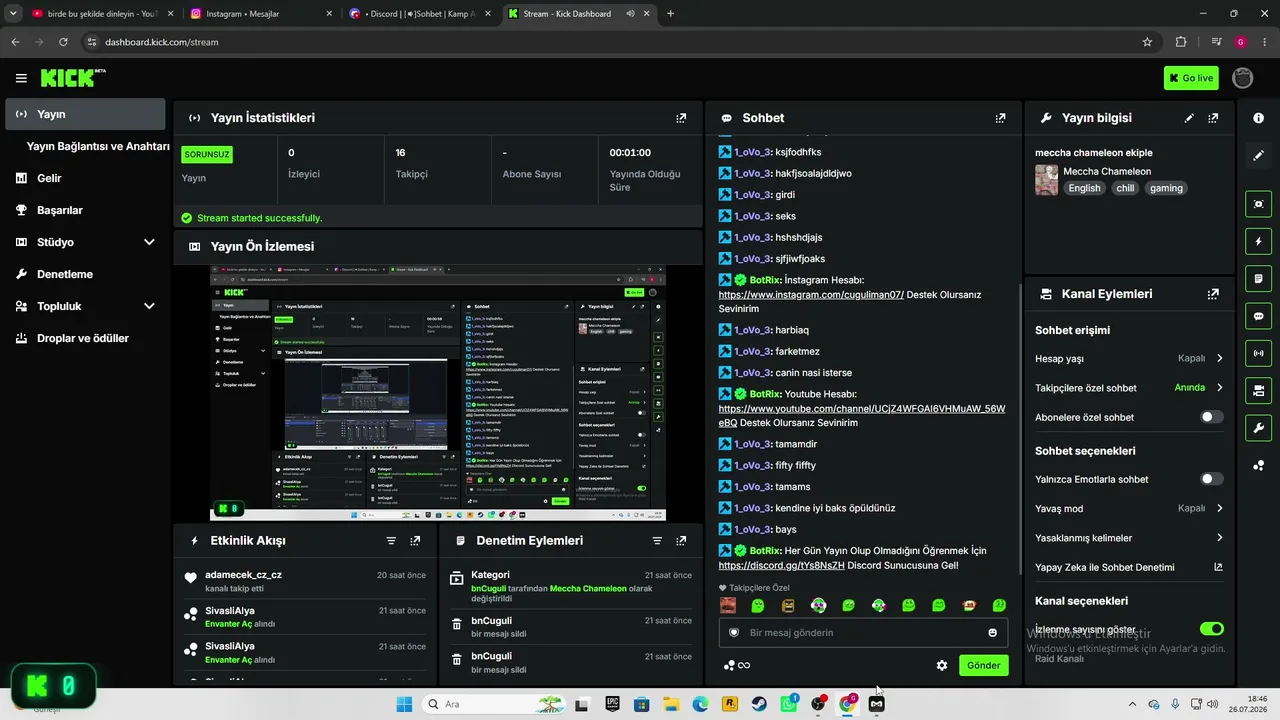Disable İzlenme sayısını göster switch
This screenshot has height=720, width=1280.
1211,629
